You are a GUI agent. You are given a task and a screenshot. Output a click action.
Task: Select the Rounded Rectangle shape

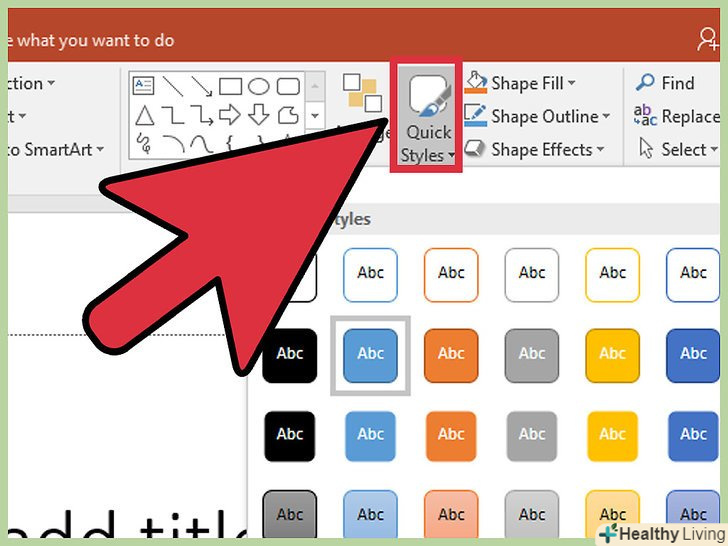pyautogui.click(x=288, y=86)
